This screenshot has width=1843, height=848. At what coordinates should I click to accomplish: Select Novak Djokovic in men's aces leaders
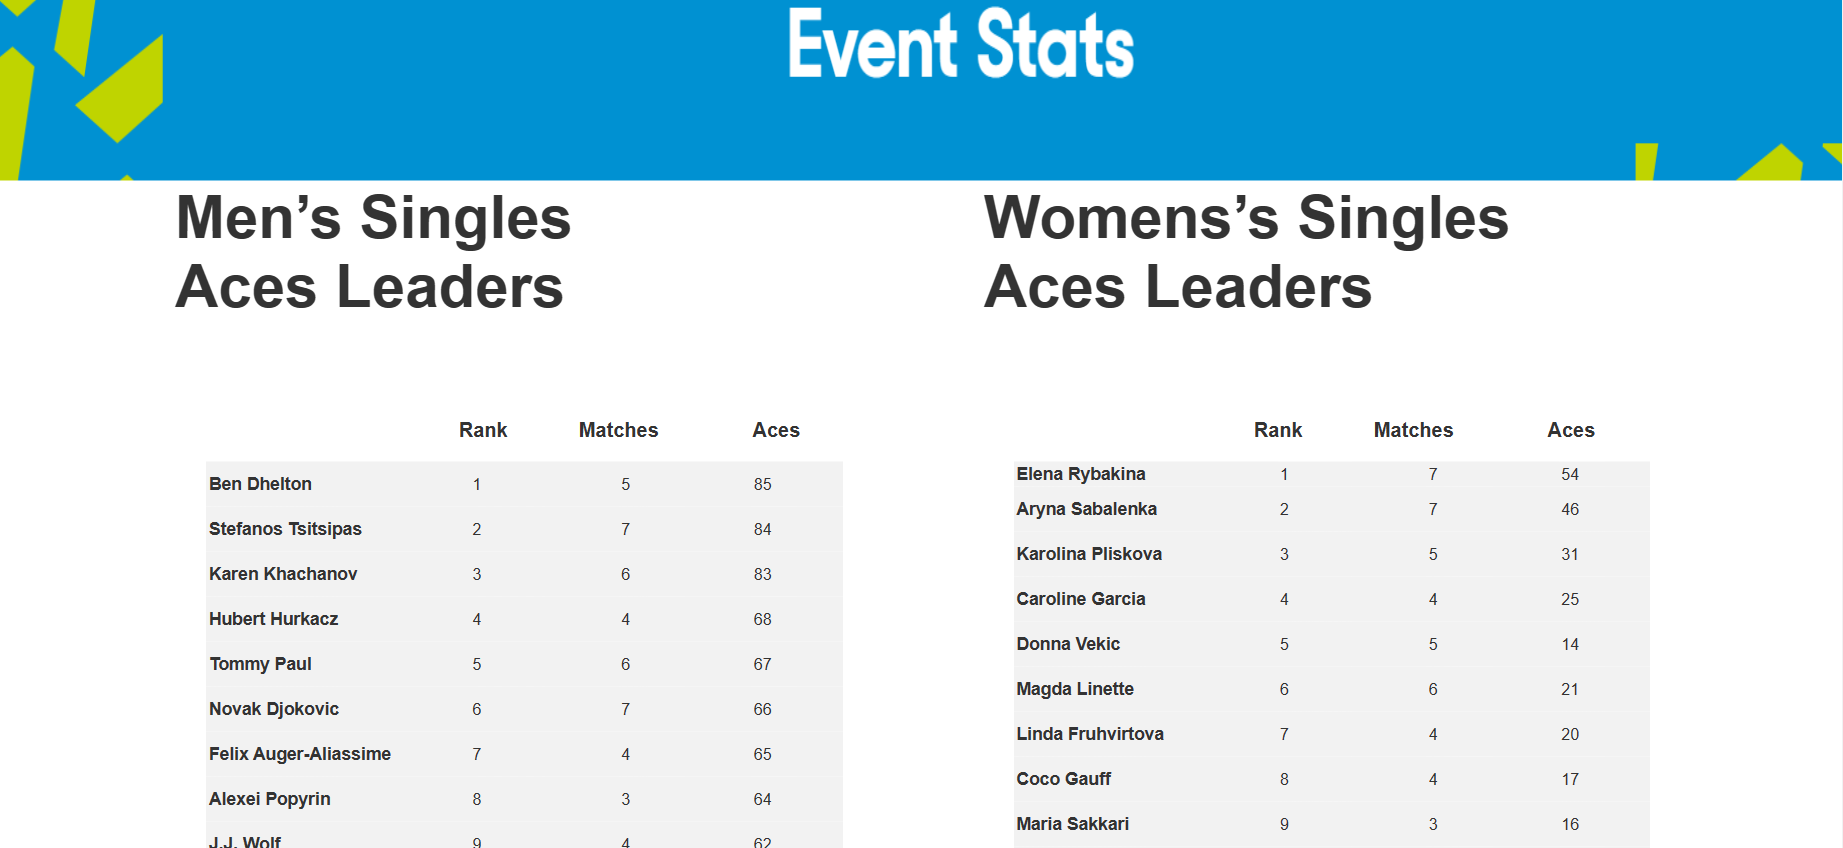tap(274, 709)
